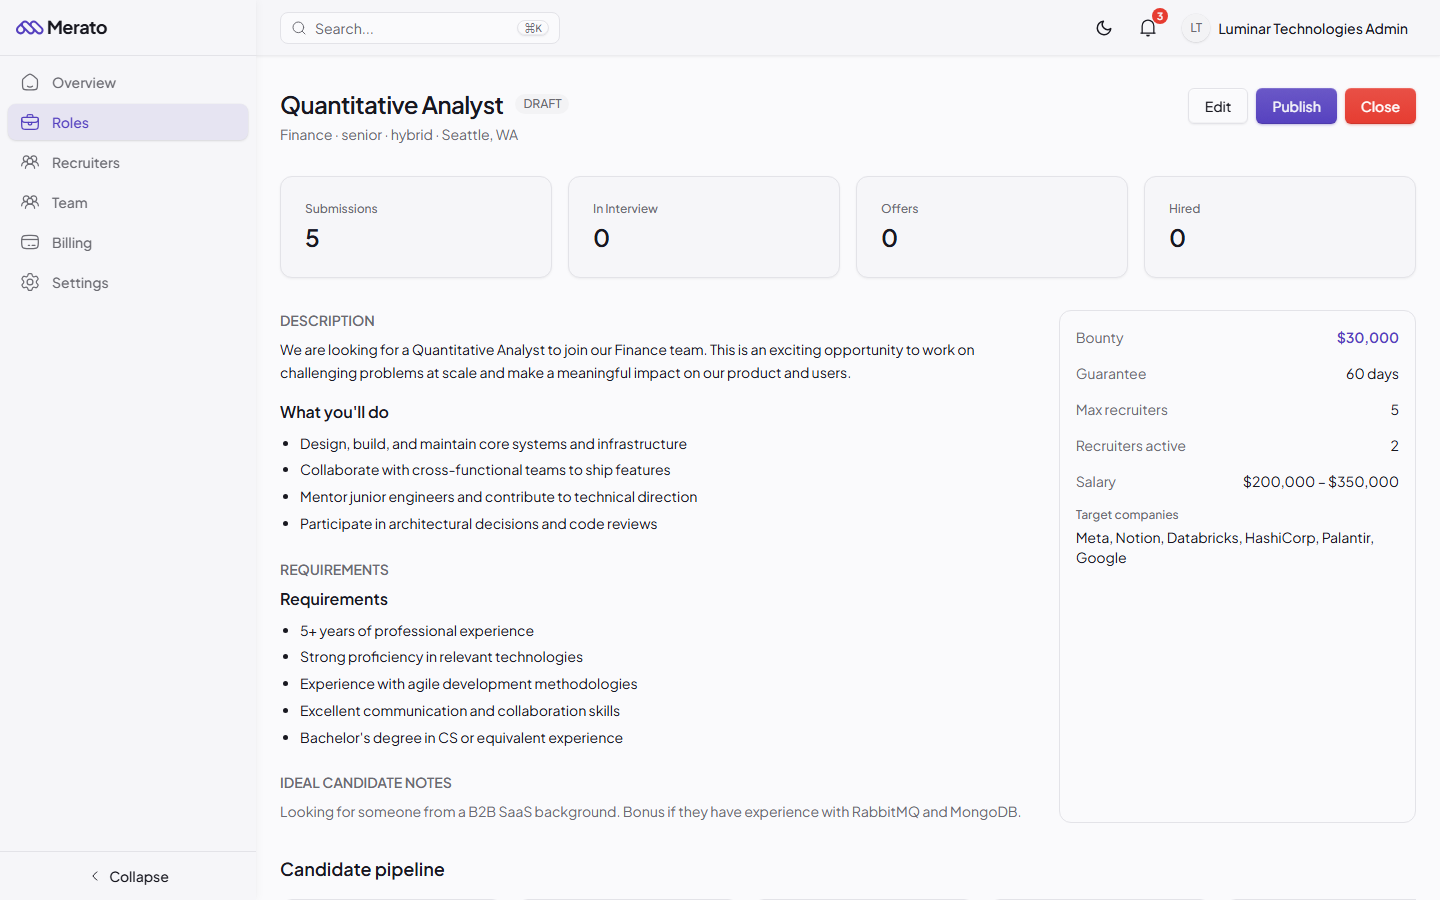Click the Merato logo
The width and height of the screenshot is (1440, 900).
click(x=62, y=27)
